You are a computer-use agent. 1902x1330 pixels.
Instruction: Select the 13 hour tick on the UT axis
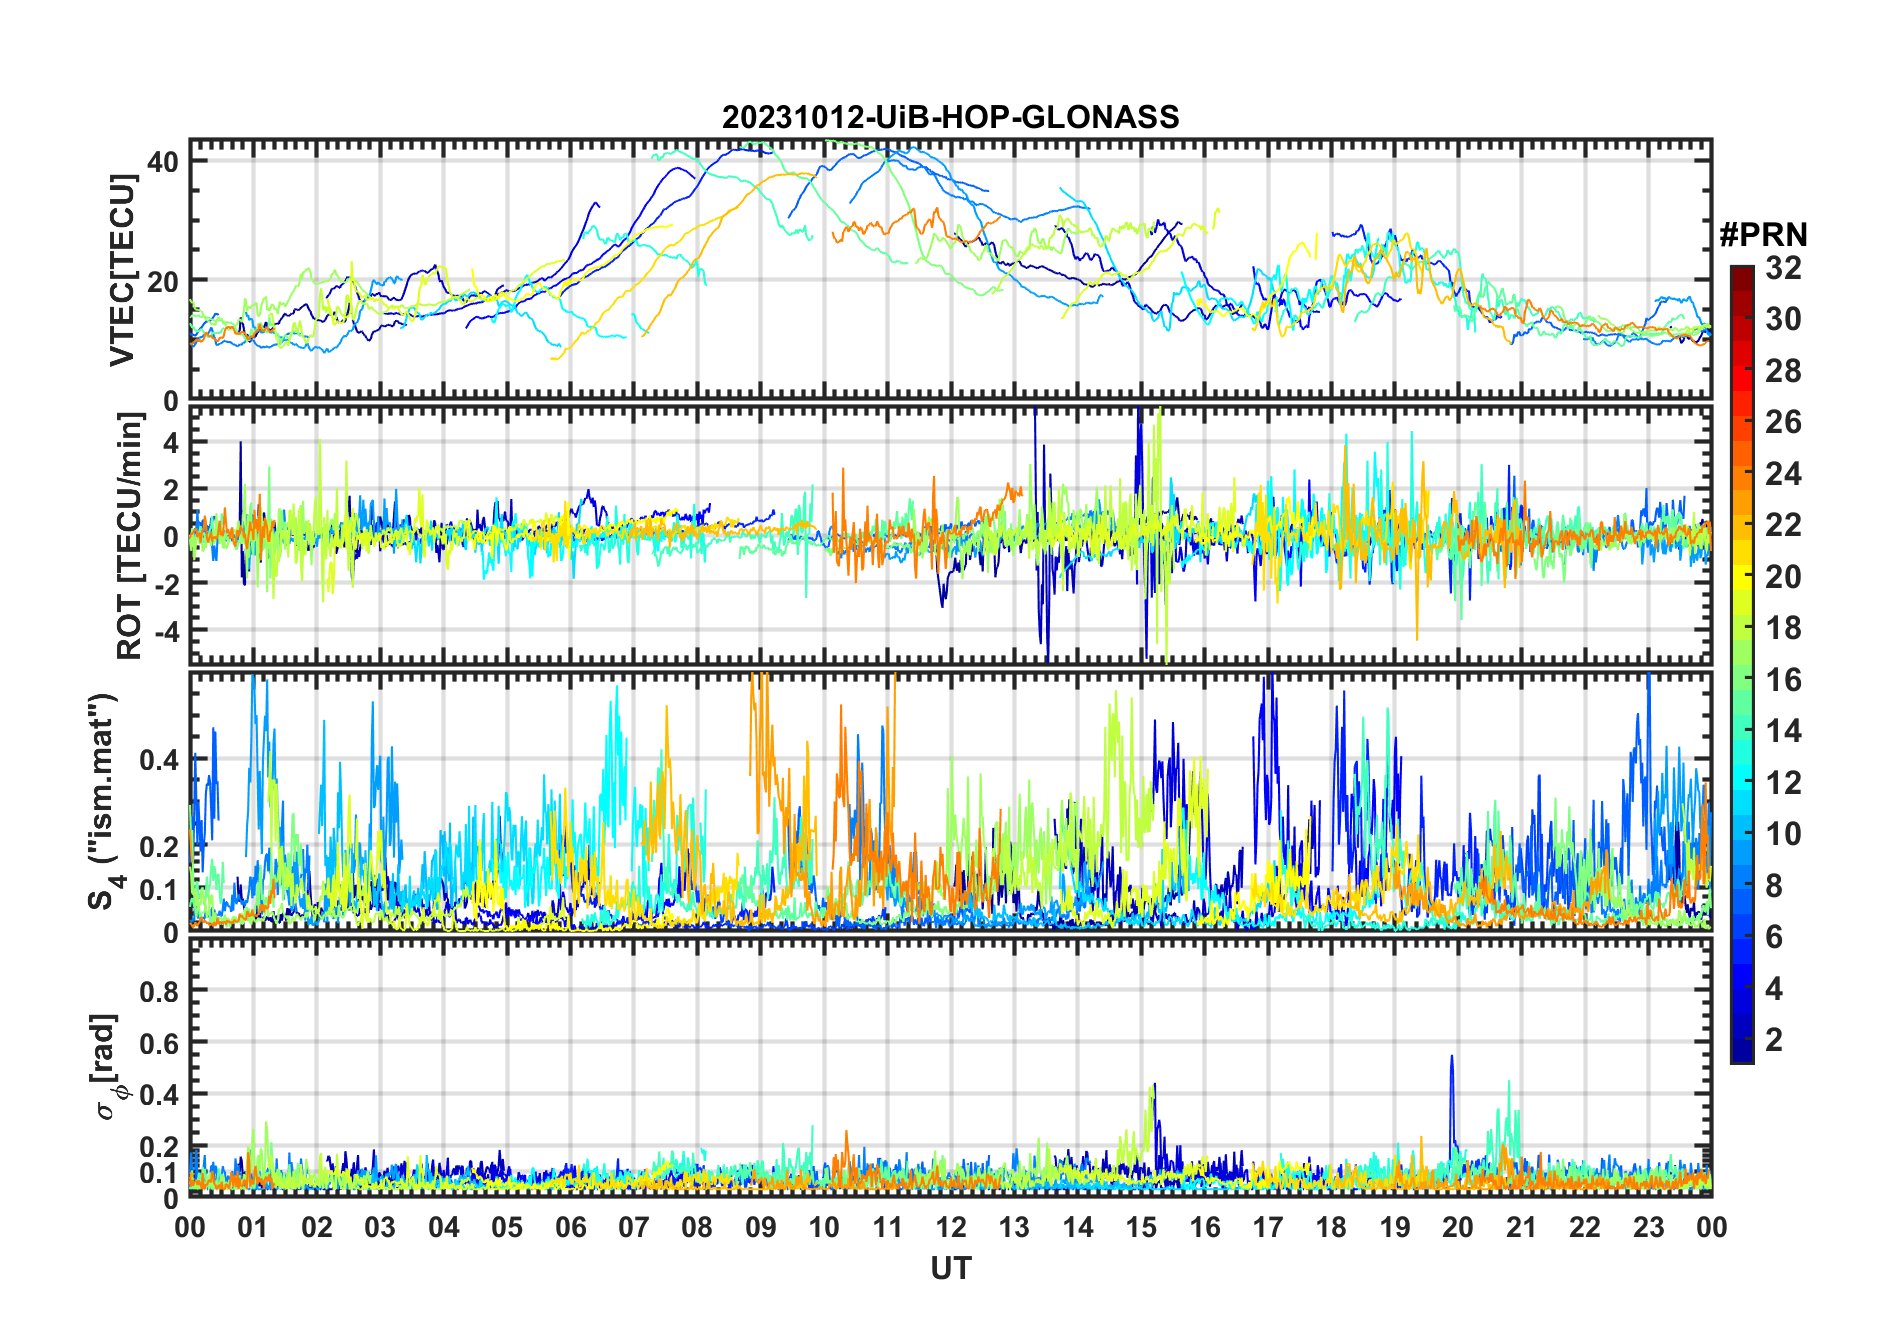pyautogui.click(x=1014, y=1227)
